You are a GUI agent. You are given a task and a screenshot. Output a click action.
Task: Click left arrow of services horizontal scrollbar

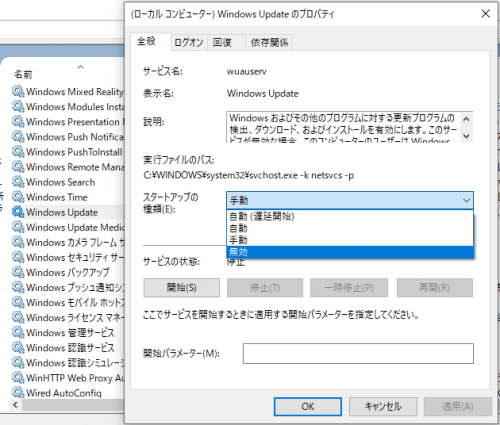[15, 405]
